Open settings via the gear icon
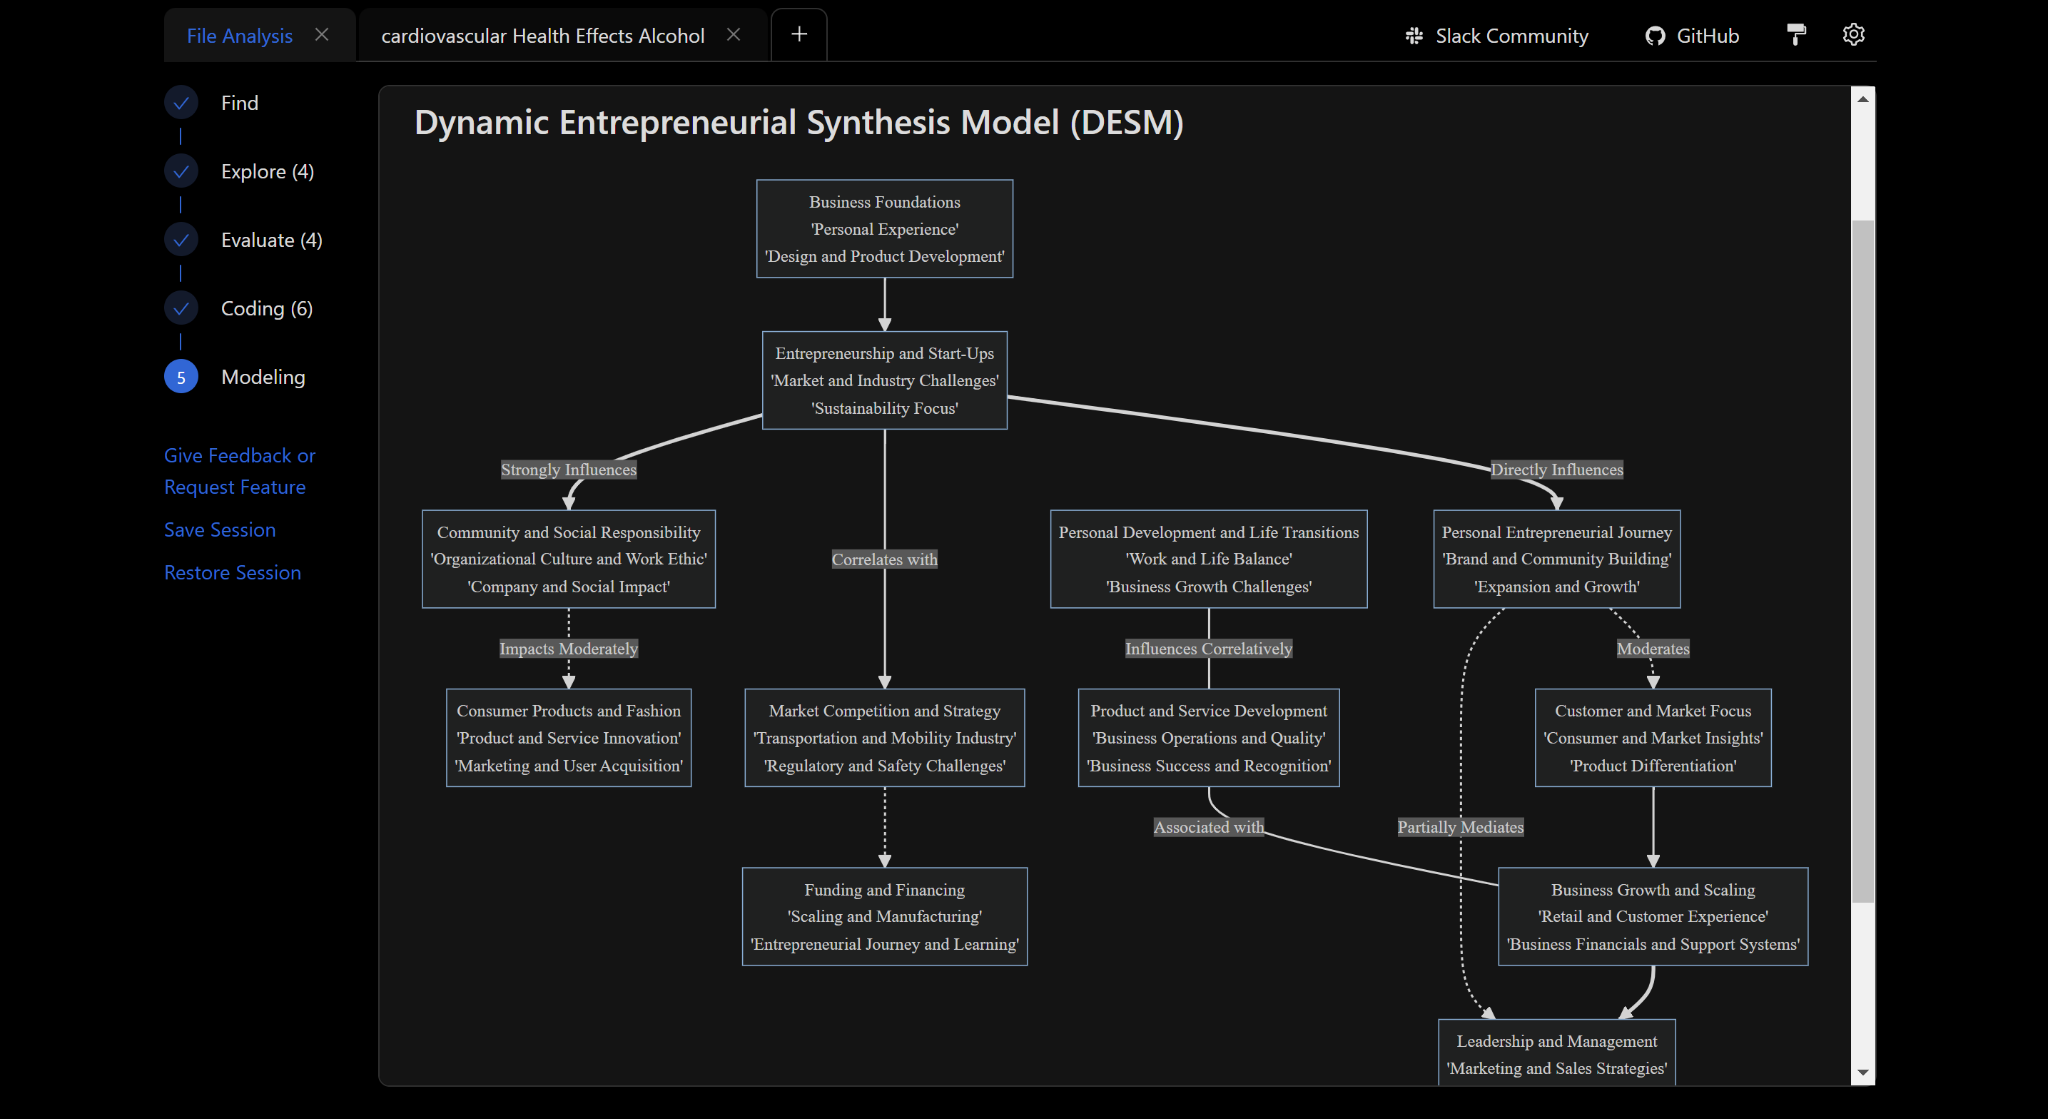 (x=1853, y=34)
